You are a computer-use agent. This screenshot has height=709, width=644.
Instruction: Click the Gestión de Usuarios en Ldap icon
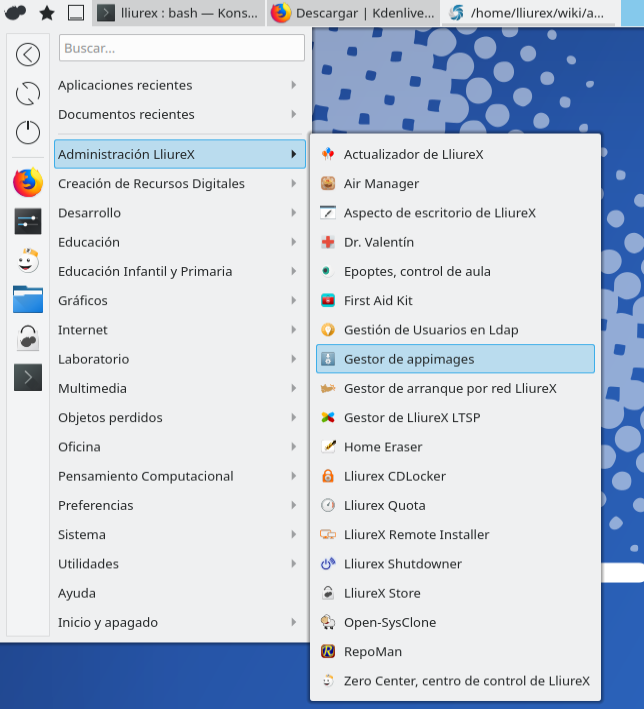[x=328, y=330]
